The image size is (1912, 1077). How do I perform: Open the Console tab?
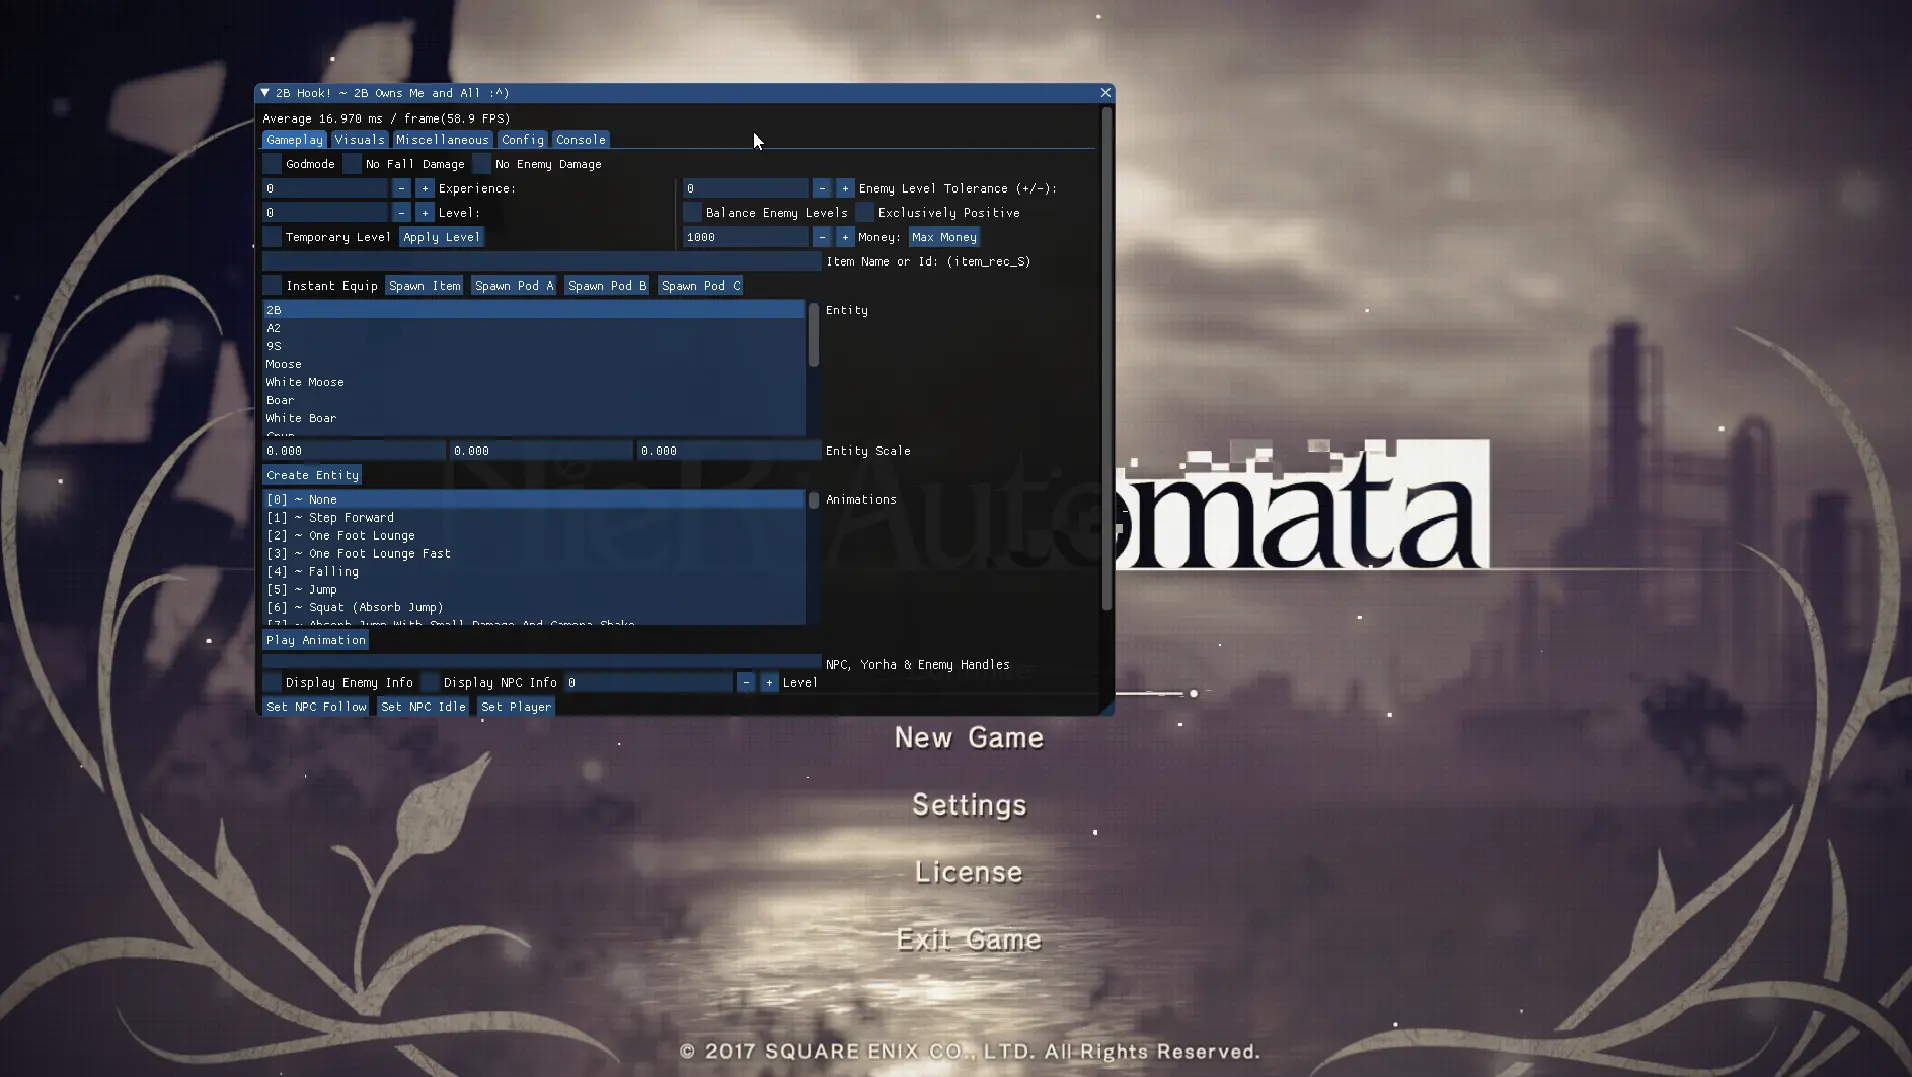[x=581, y=140]
